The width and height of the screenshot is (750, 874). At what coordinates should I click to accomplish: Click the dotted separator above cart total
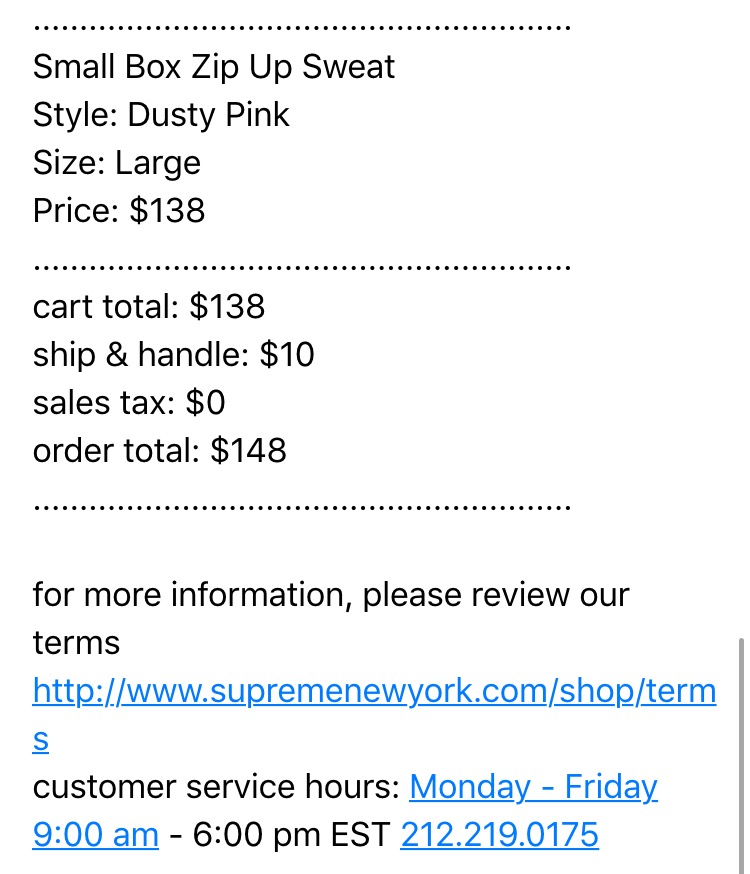coord(301,268)
